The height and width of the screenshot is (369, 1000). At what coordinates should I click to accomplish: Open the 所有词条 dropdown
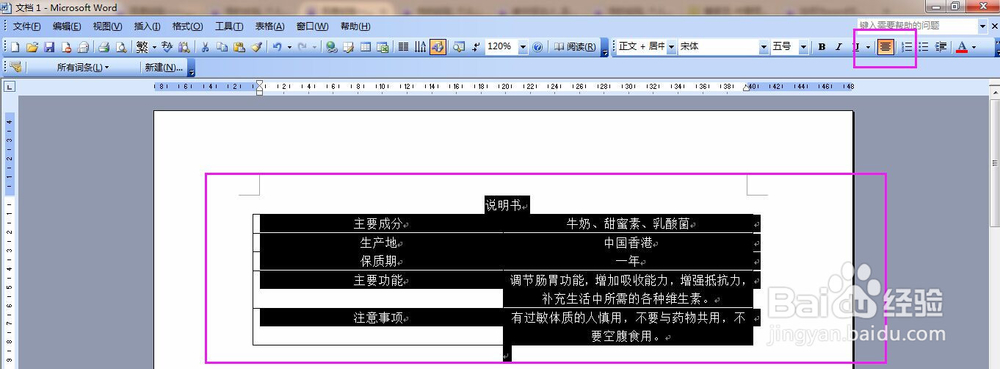tap(82, 67)
